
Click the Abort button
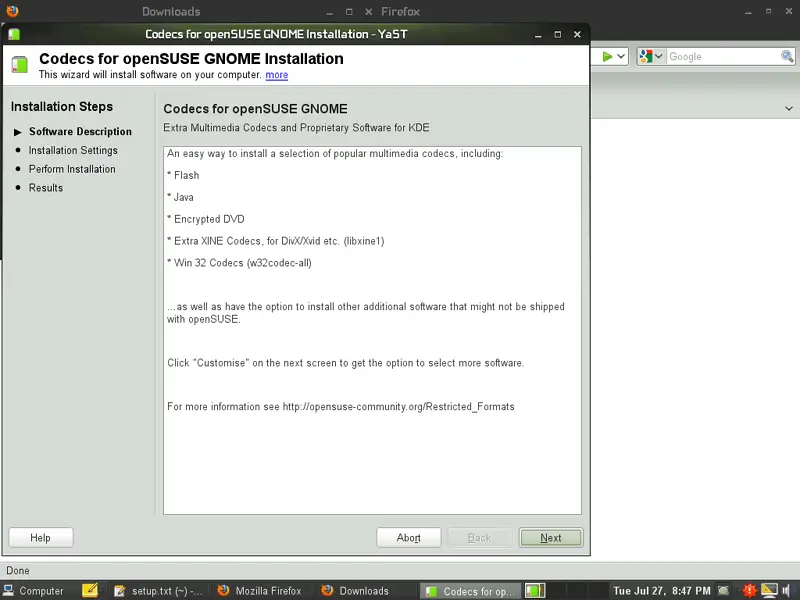coord(409,538)
